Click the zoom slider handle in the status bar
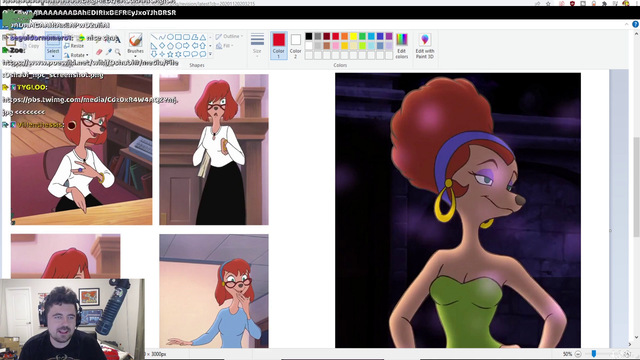This screenshot has width=640, height=360. tap(594, 354)
